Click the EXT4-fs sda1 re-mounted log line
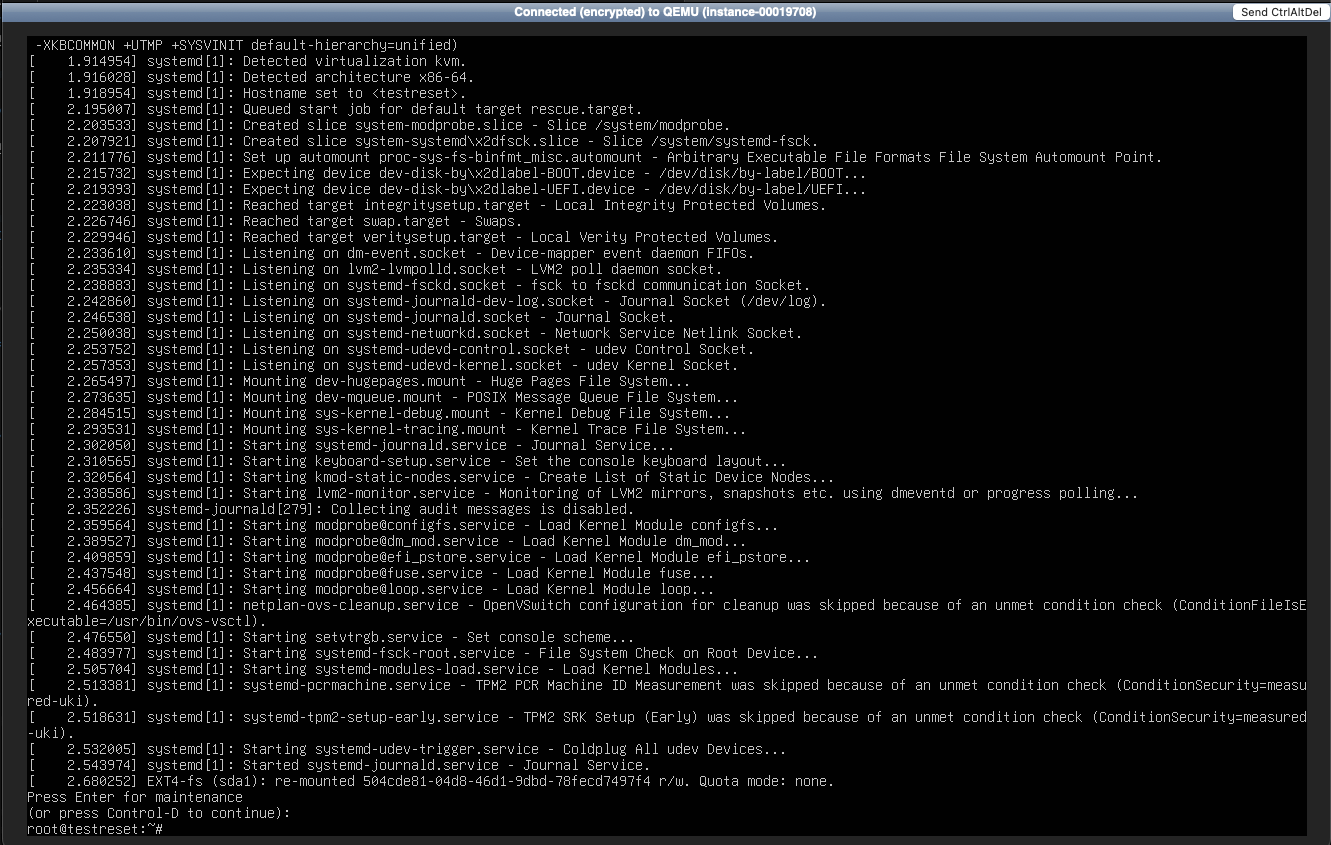Viewport: 1331px width, 845px height. click(x=430, y=781)
